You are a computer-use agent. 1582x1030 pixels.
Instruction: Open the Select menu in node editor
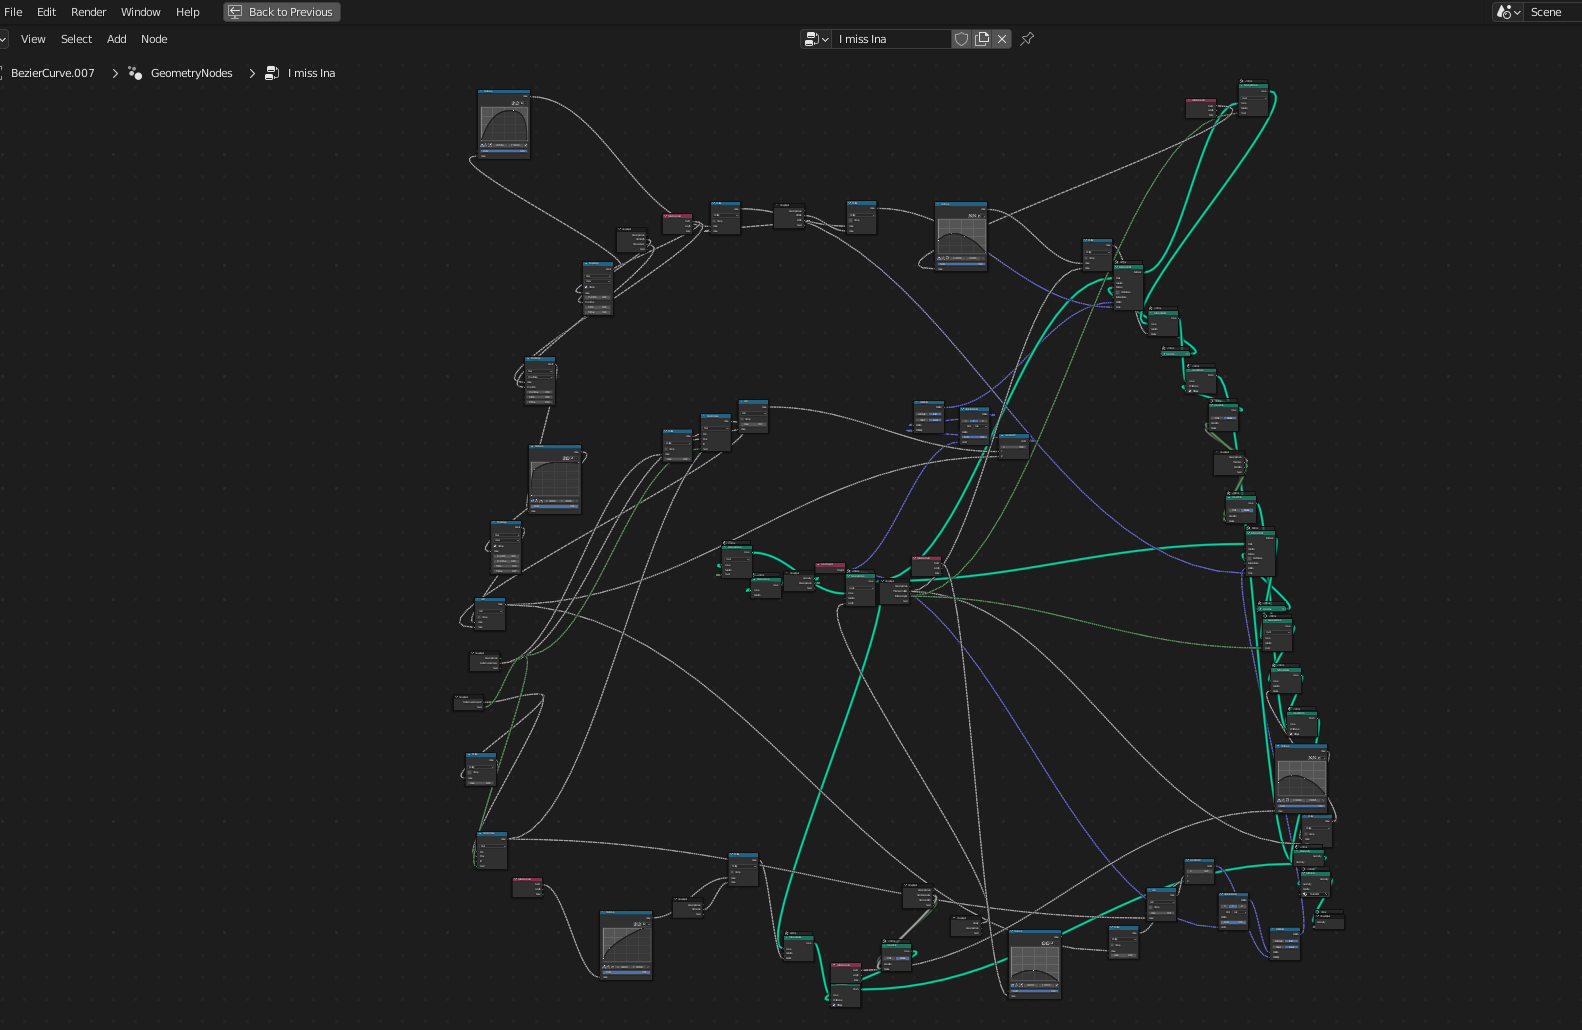click(x=76, y=39)
